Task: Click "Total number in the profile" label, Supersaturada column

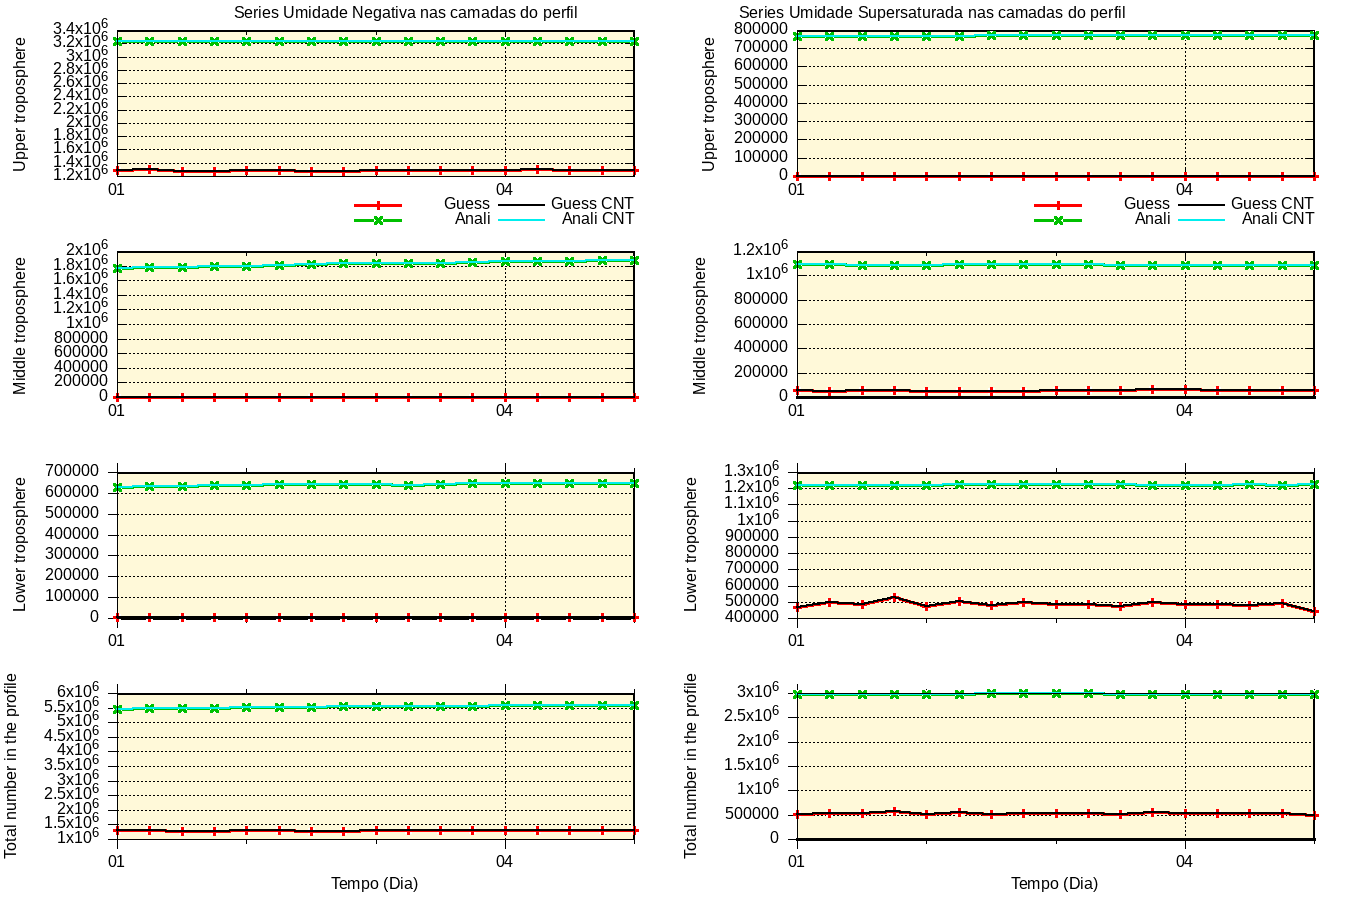Action: point(690,765)
